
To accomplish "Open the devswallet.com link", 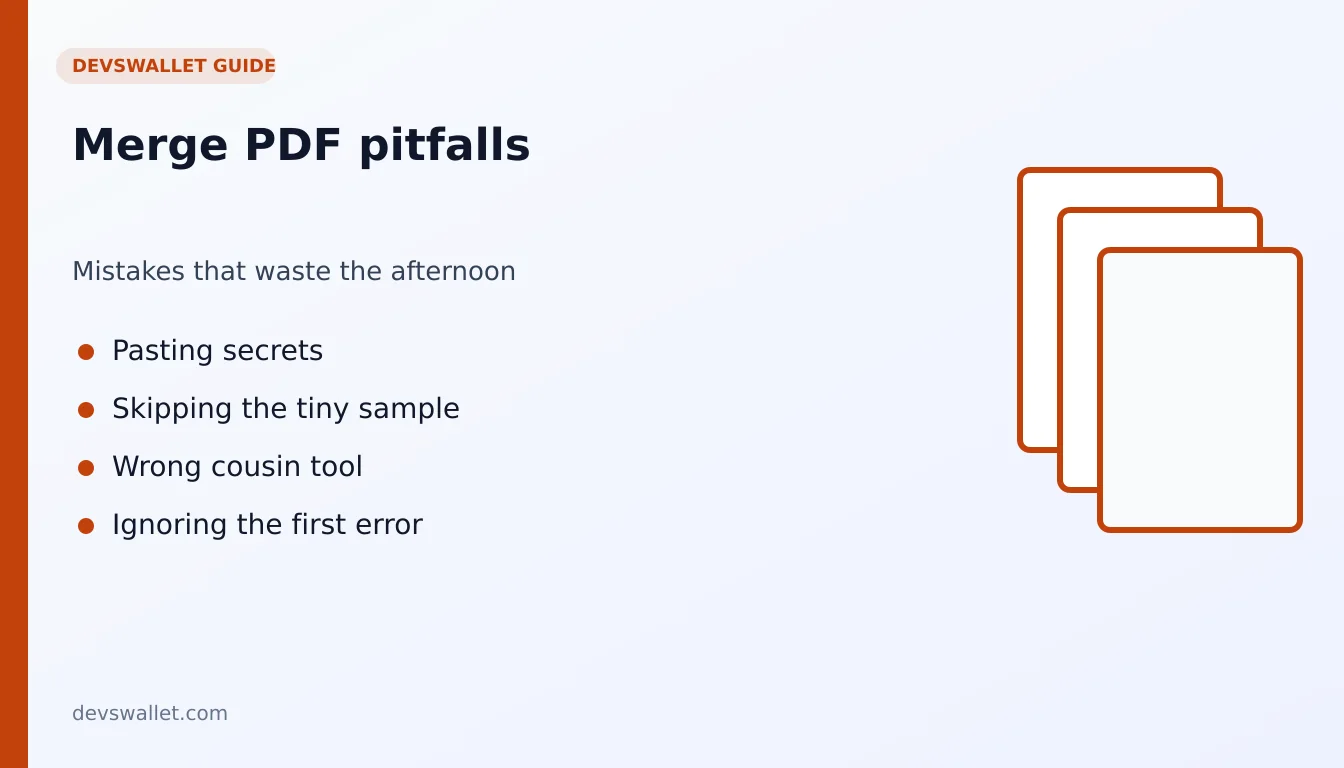I will [x=150, y=713].
